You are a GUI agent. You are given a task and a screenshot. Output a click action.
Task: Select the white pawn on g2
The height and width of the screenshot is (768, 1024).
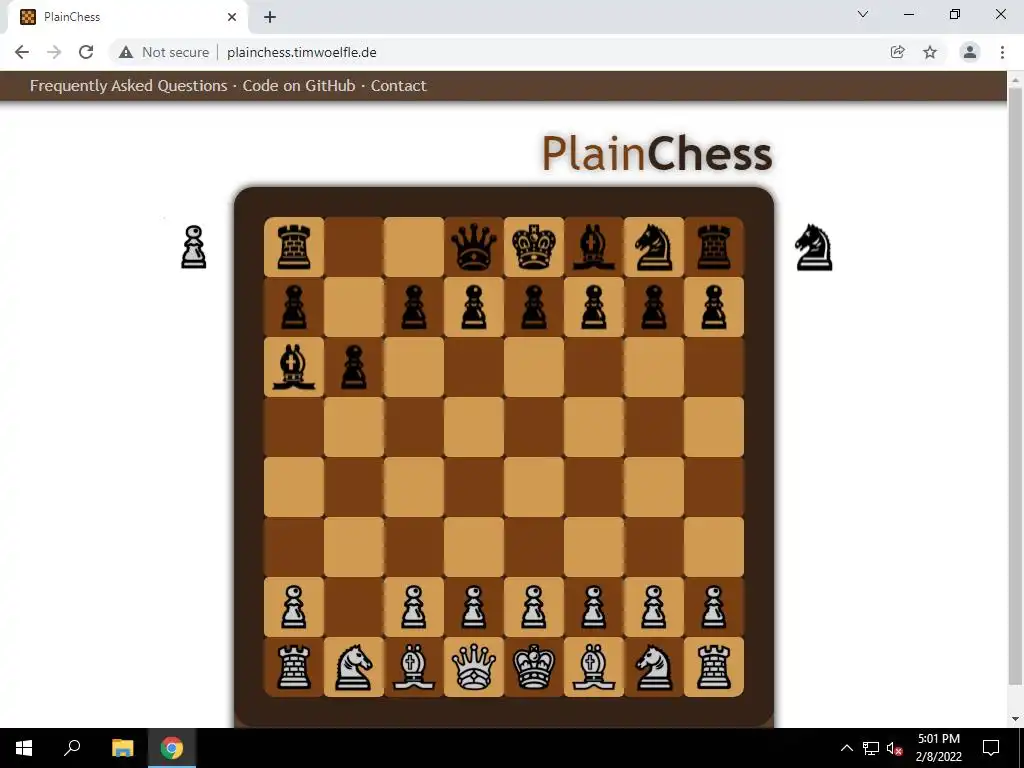click(x=654, y=607)
